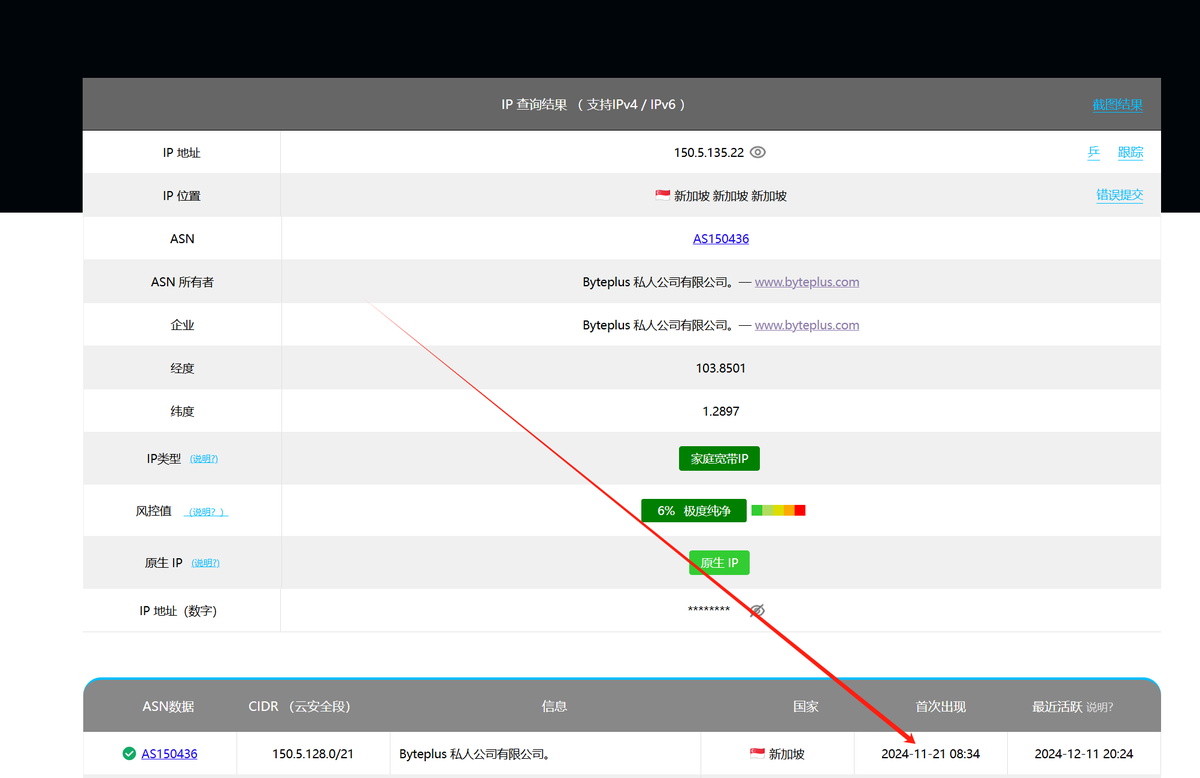
Task: Open AS150436 link in ASN row
Action: 721,239
